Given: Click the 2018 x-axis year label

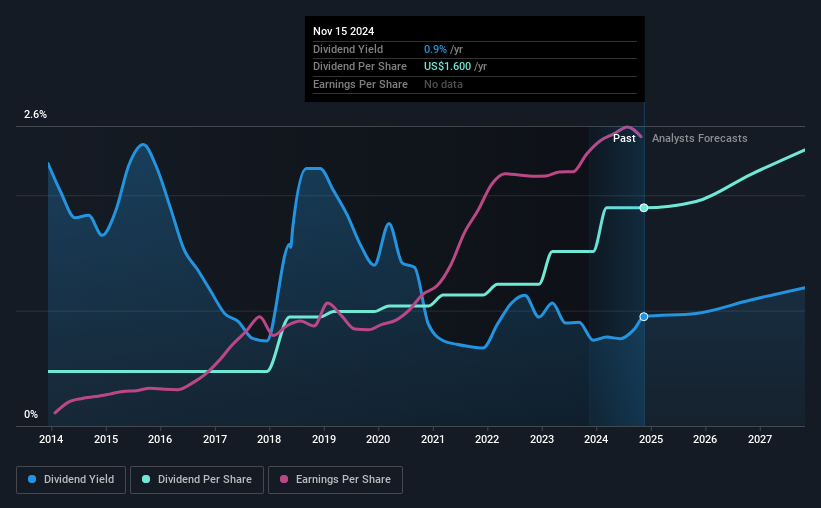Looking at the screenshot, I should tap(269, 439).
